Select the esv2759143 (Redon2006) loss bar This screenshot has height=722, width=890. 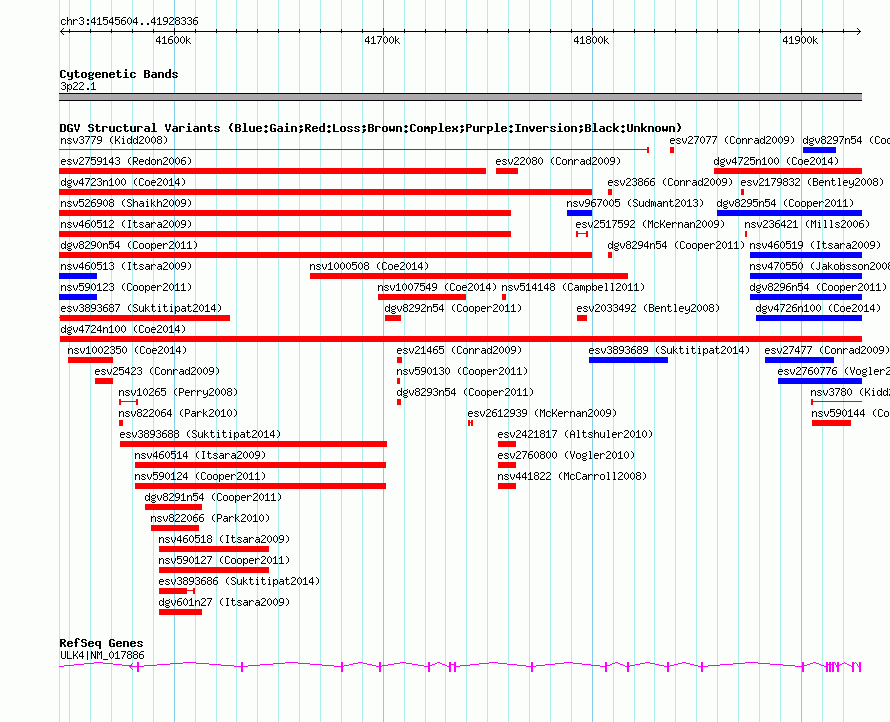272,171
